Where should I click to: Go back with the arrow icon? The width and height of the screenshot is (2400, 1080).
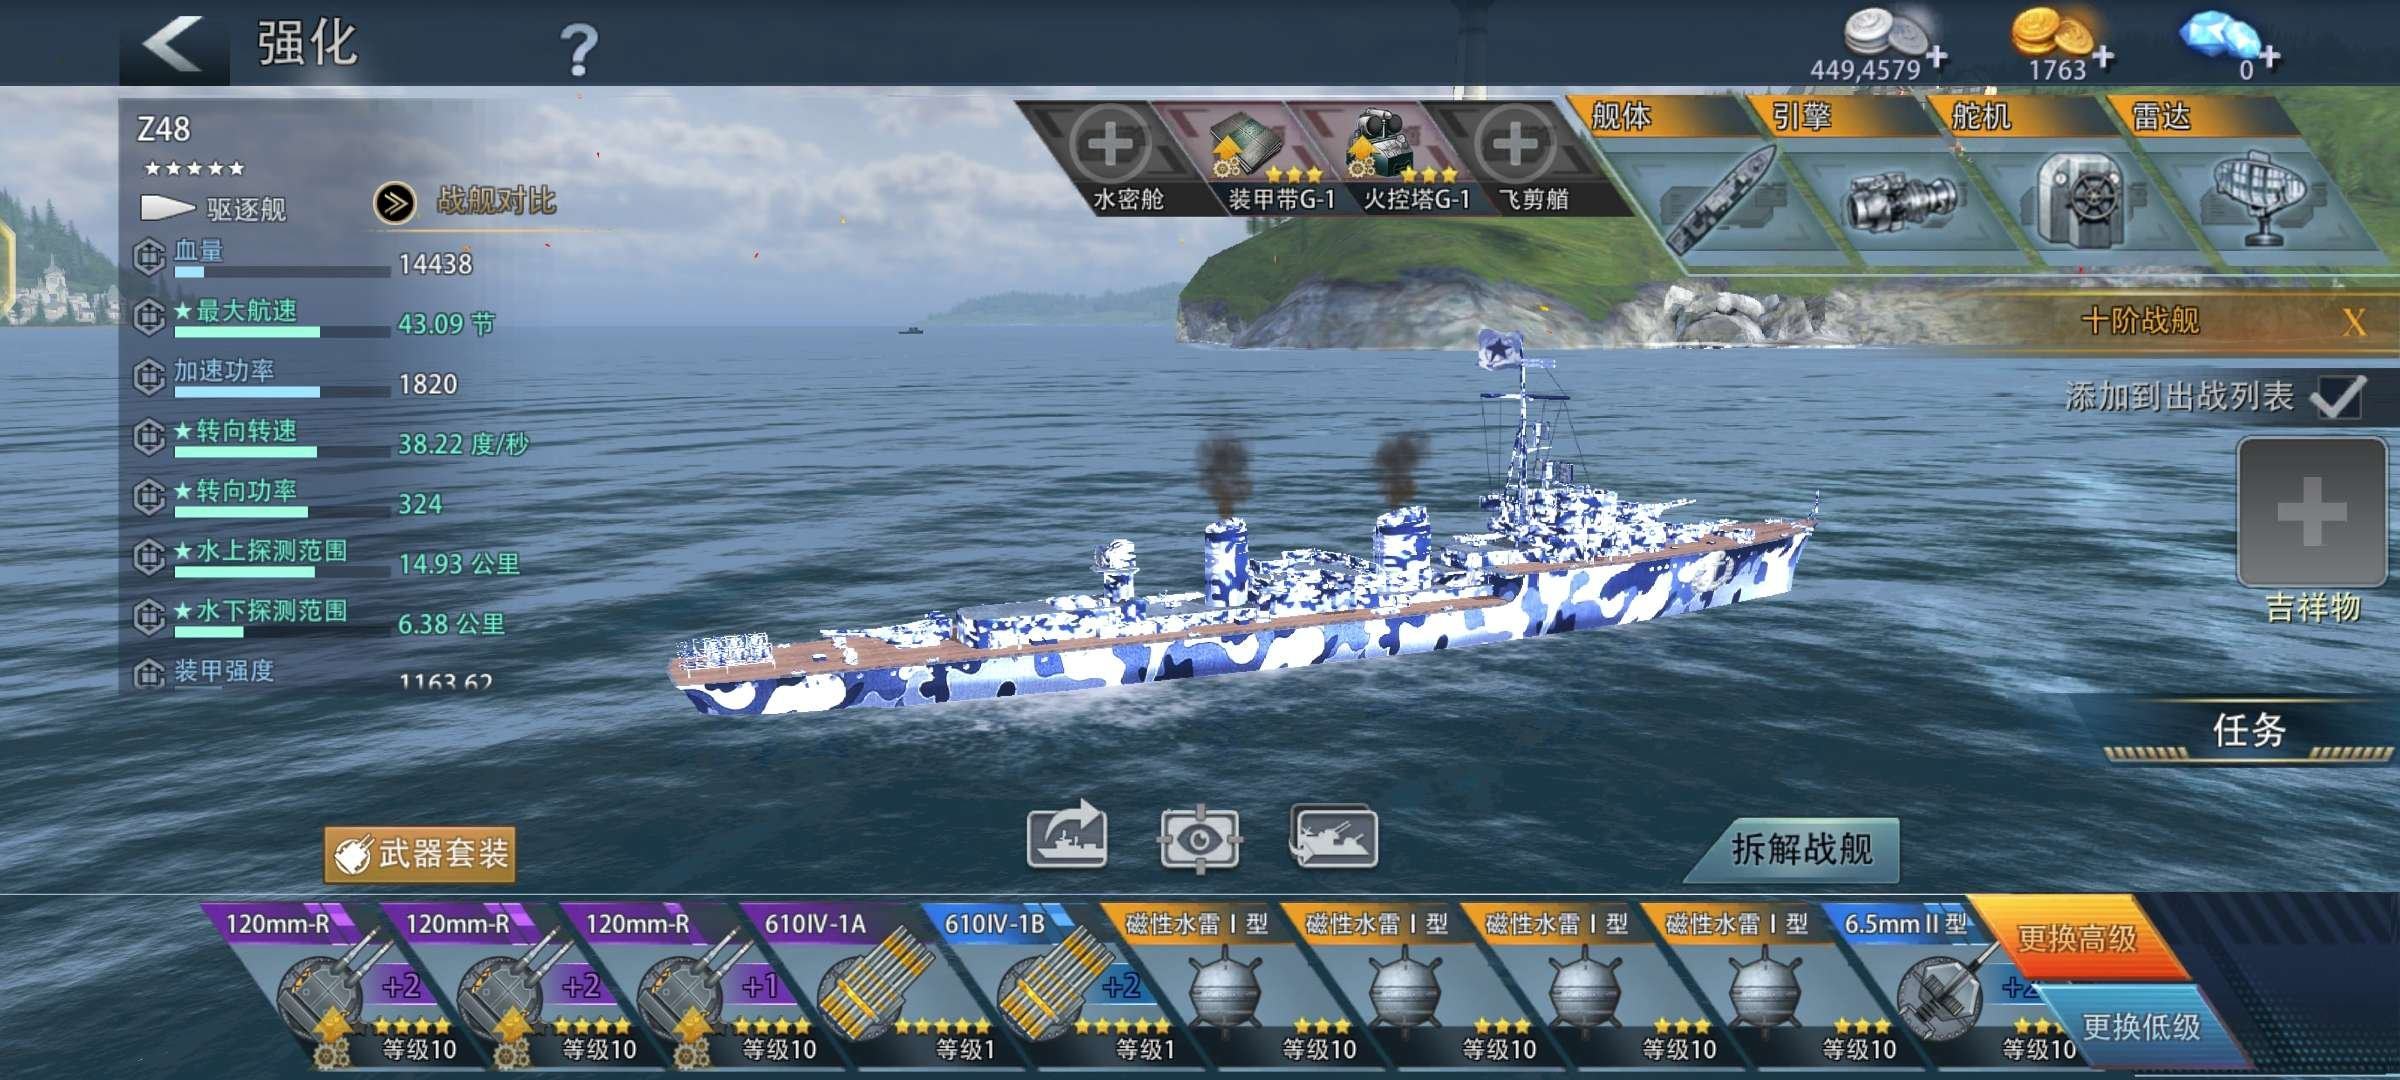(x=174, y=45)
